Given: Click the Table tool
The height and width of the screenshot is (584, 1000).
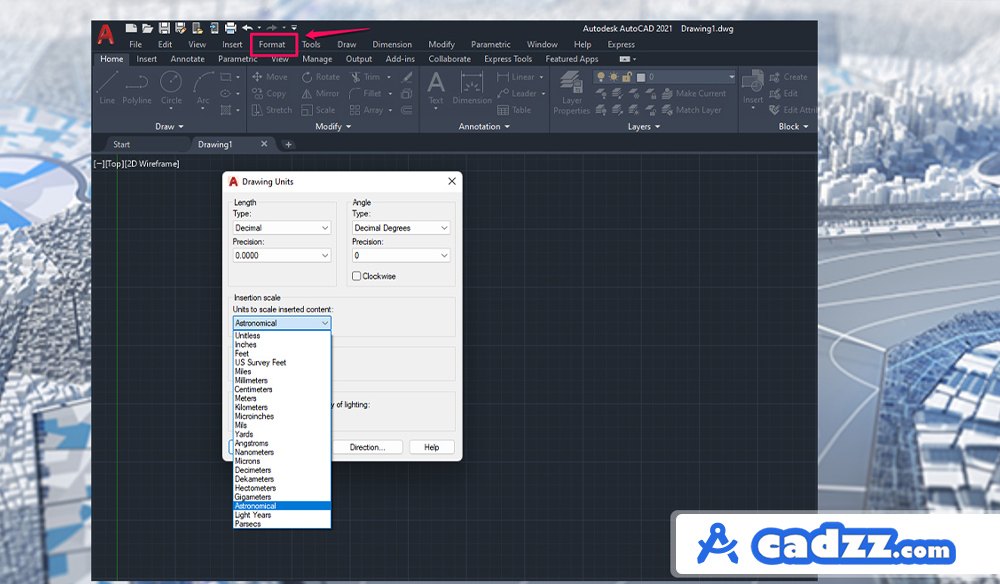Looking at the screenshot, I should pyautogui.click(x=514, y=110).
